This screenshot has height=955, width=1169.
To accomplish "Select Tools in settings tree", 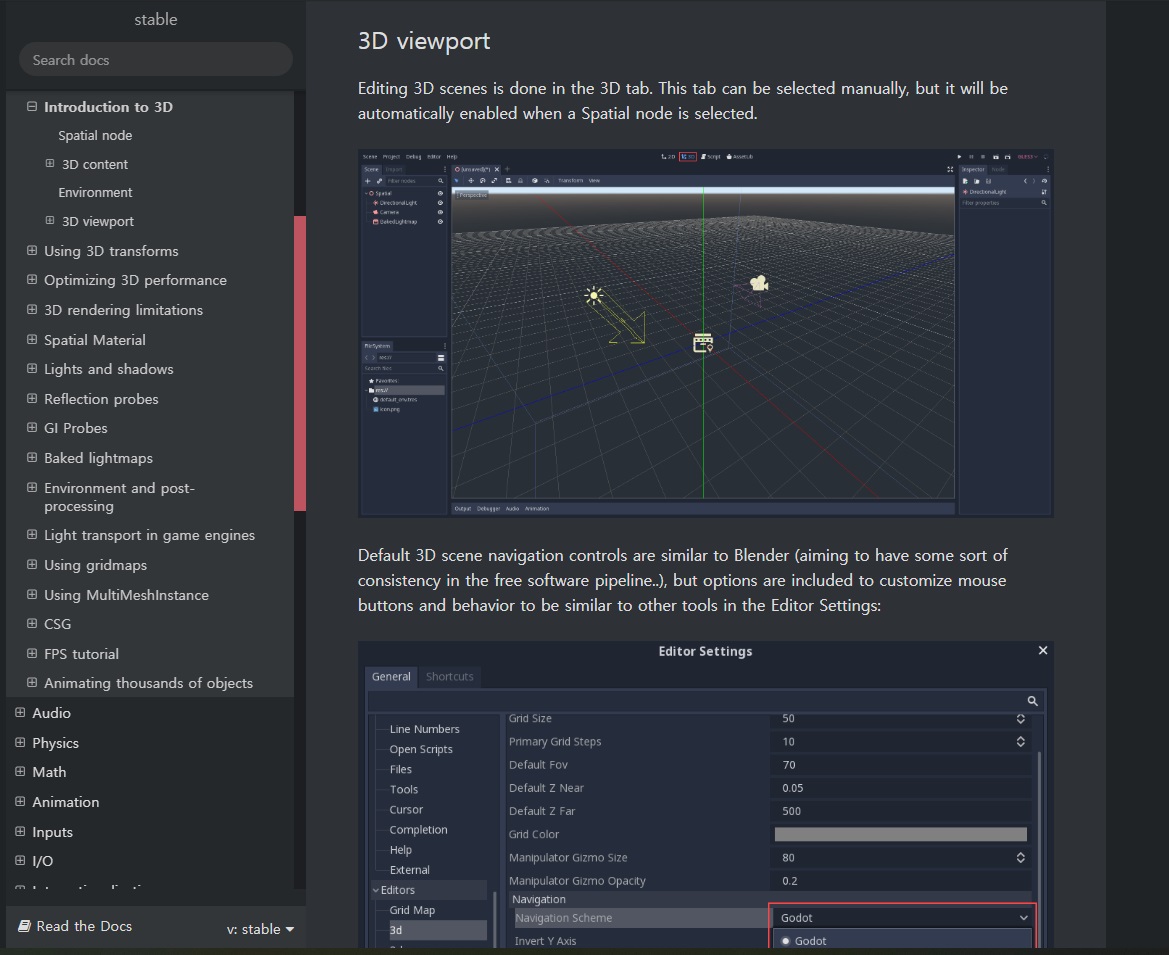I will [x=403, y=789].
